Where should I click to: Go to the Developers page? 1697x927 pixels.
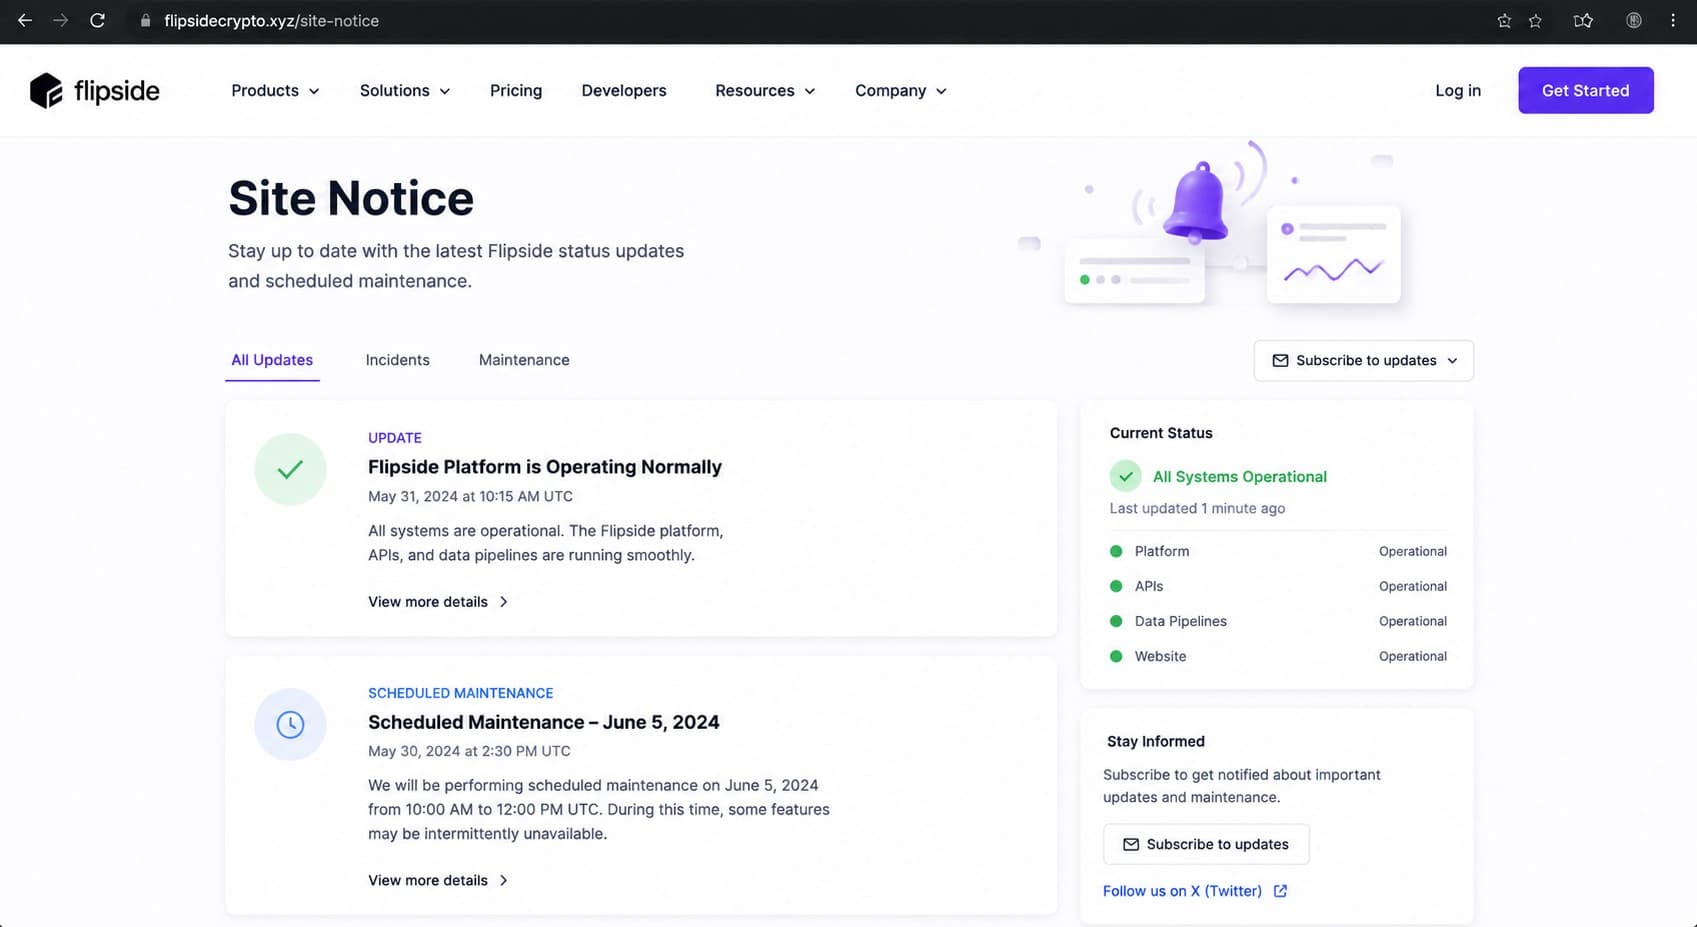point(624,90)
